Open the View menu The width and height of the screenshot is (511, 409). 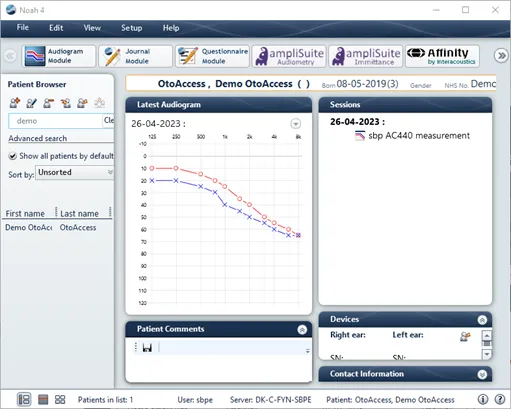coord(92,28)
